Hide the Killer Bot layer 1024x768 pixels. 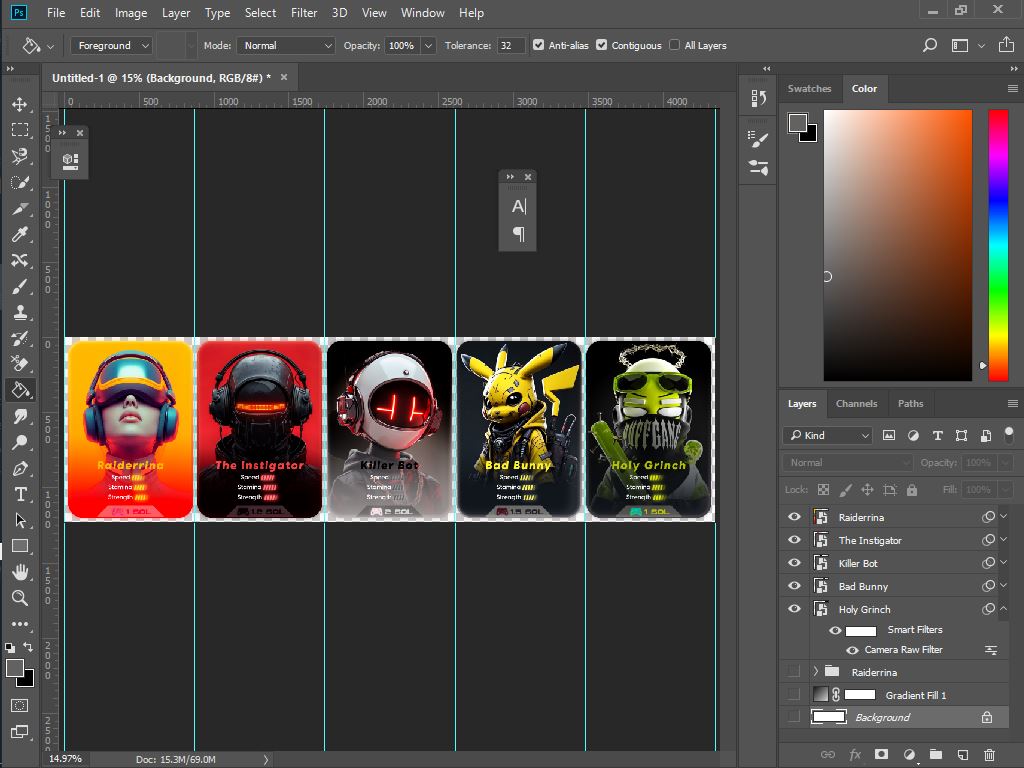coord(794,563)
